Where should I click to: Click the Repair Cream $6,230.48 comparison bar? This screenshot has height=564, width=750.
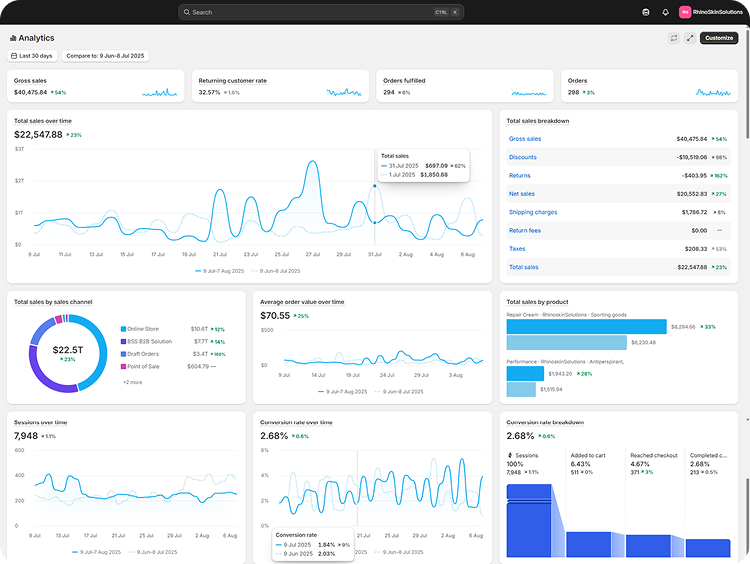click(566, 343)
